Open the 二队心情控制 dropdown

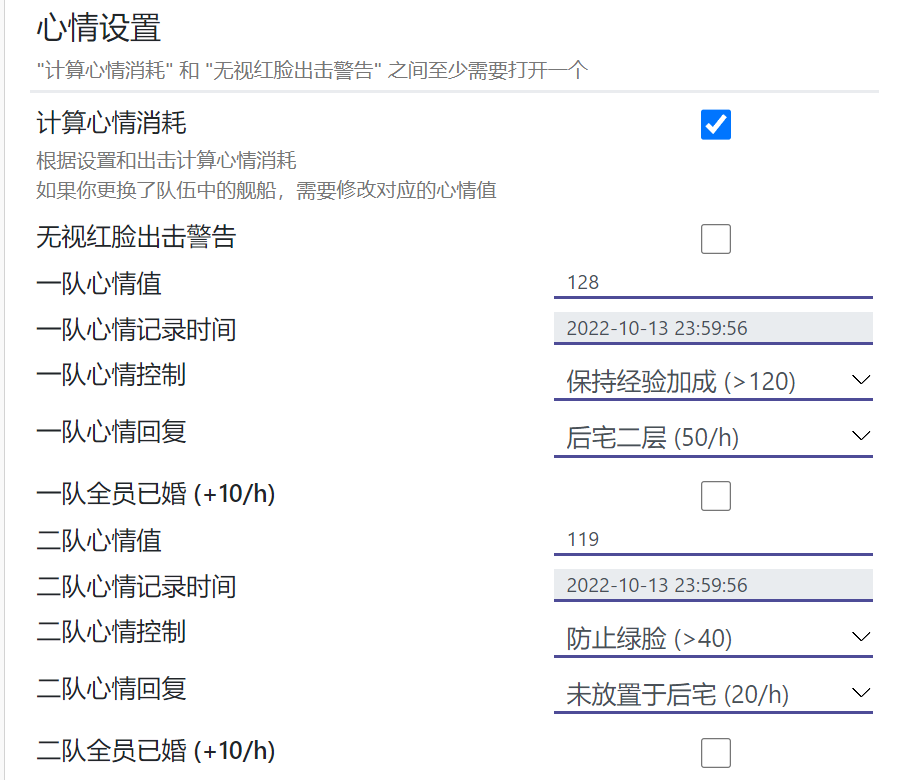[x=714, y=638]
